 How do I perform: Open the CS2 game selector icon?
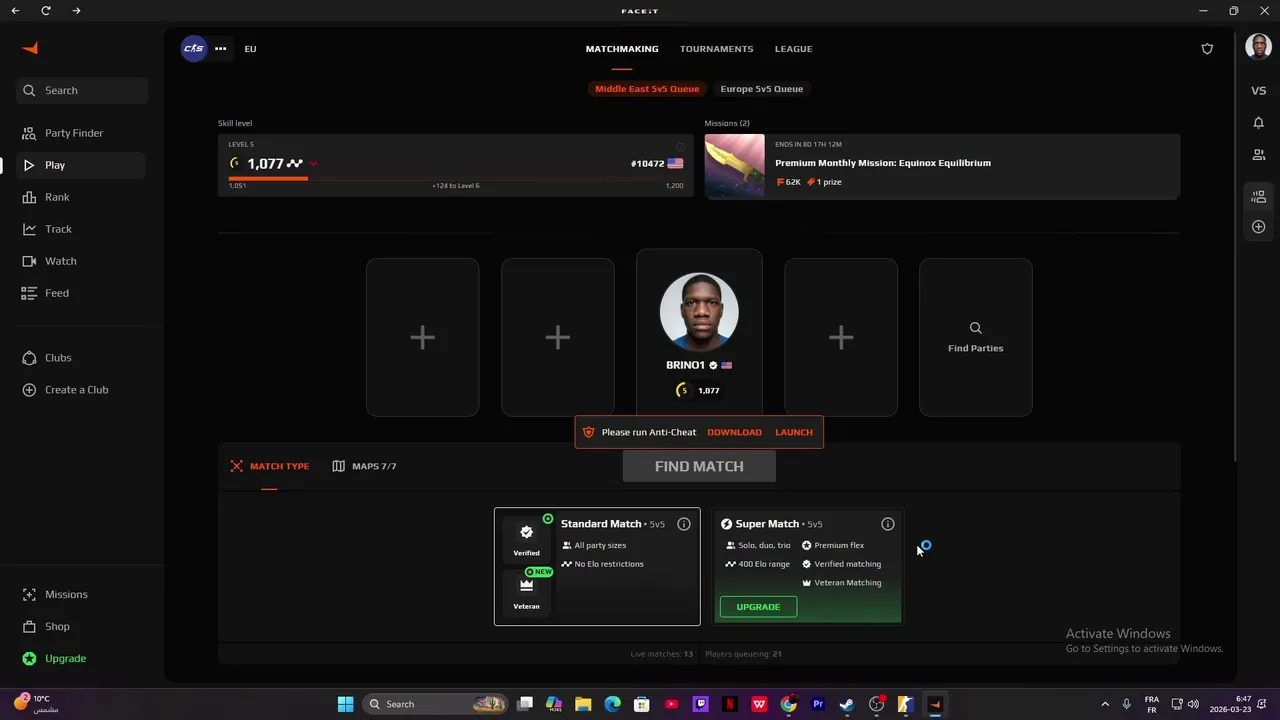pos(193,48)
